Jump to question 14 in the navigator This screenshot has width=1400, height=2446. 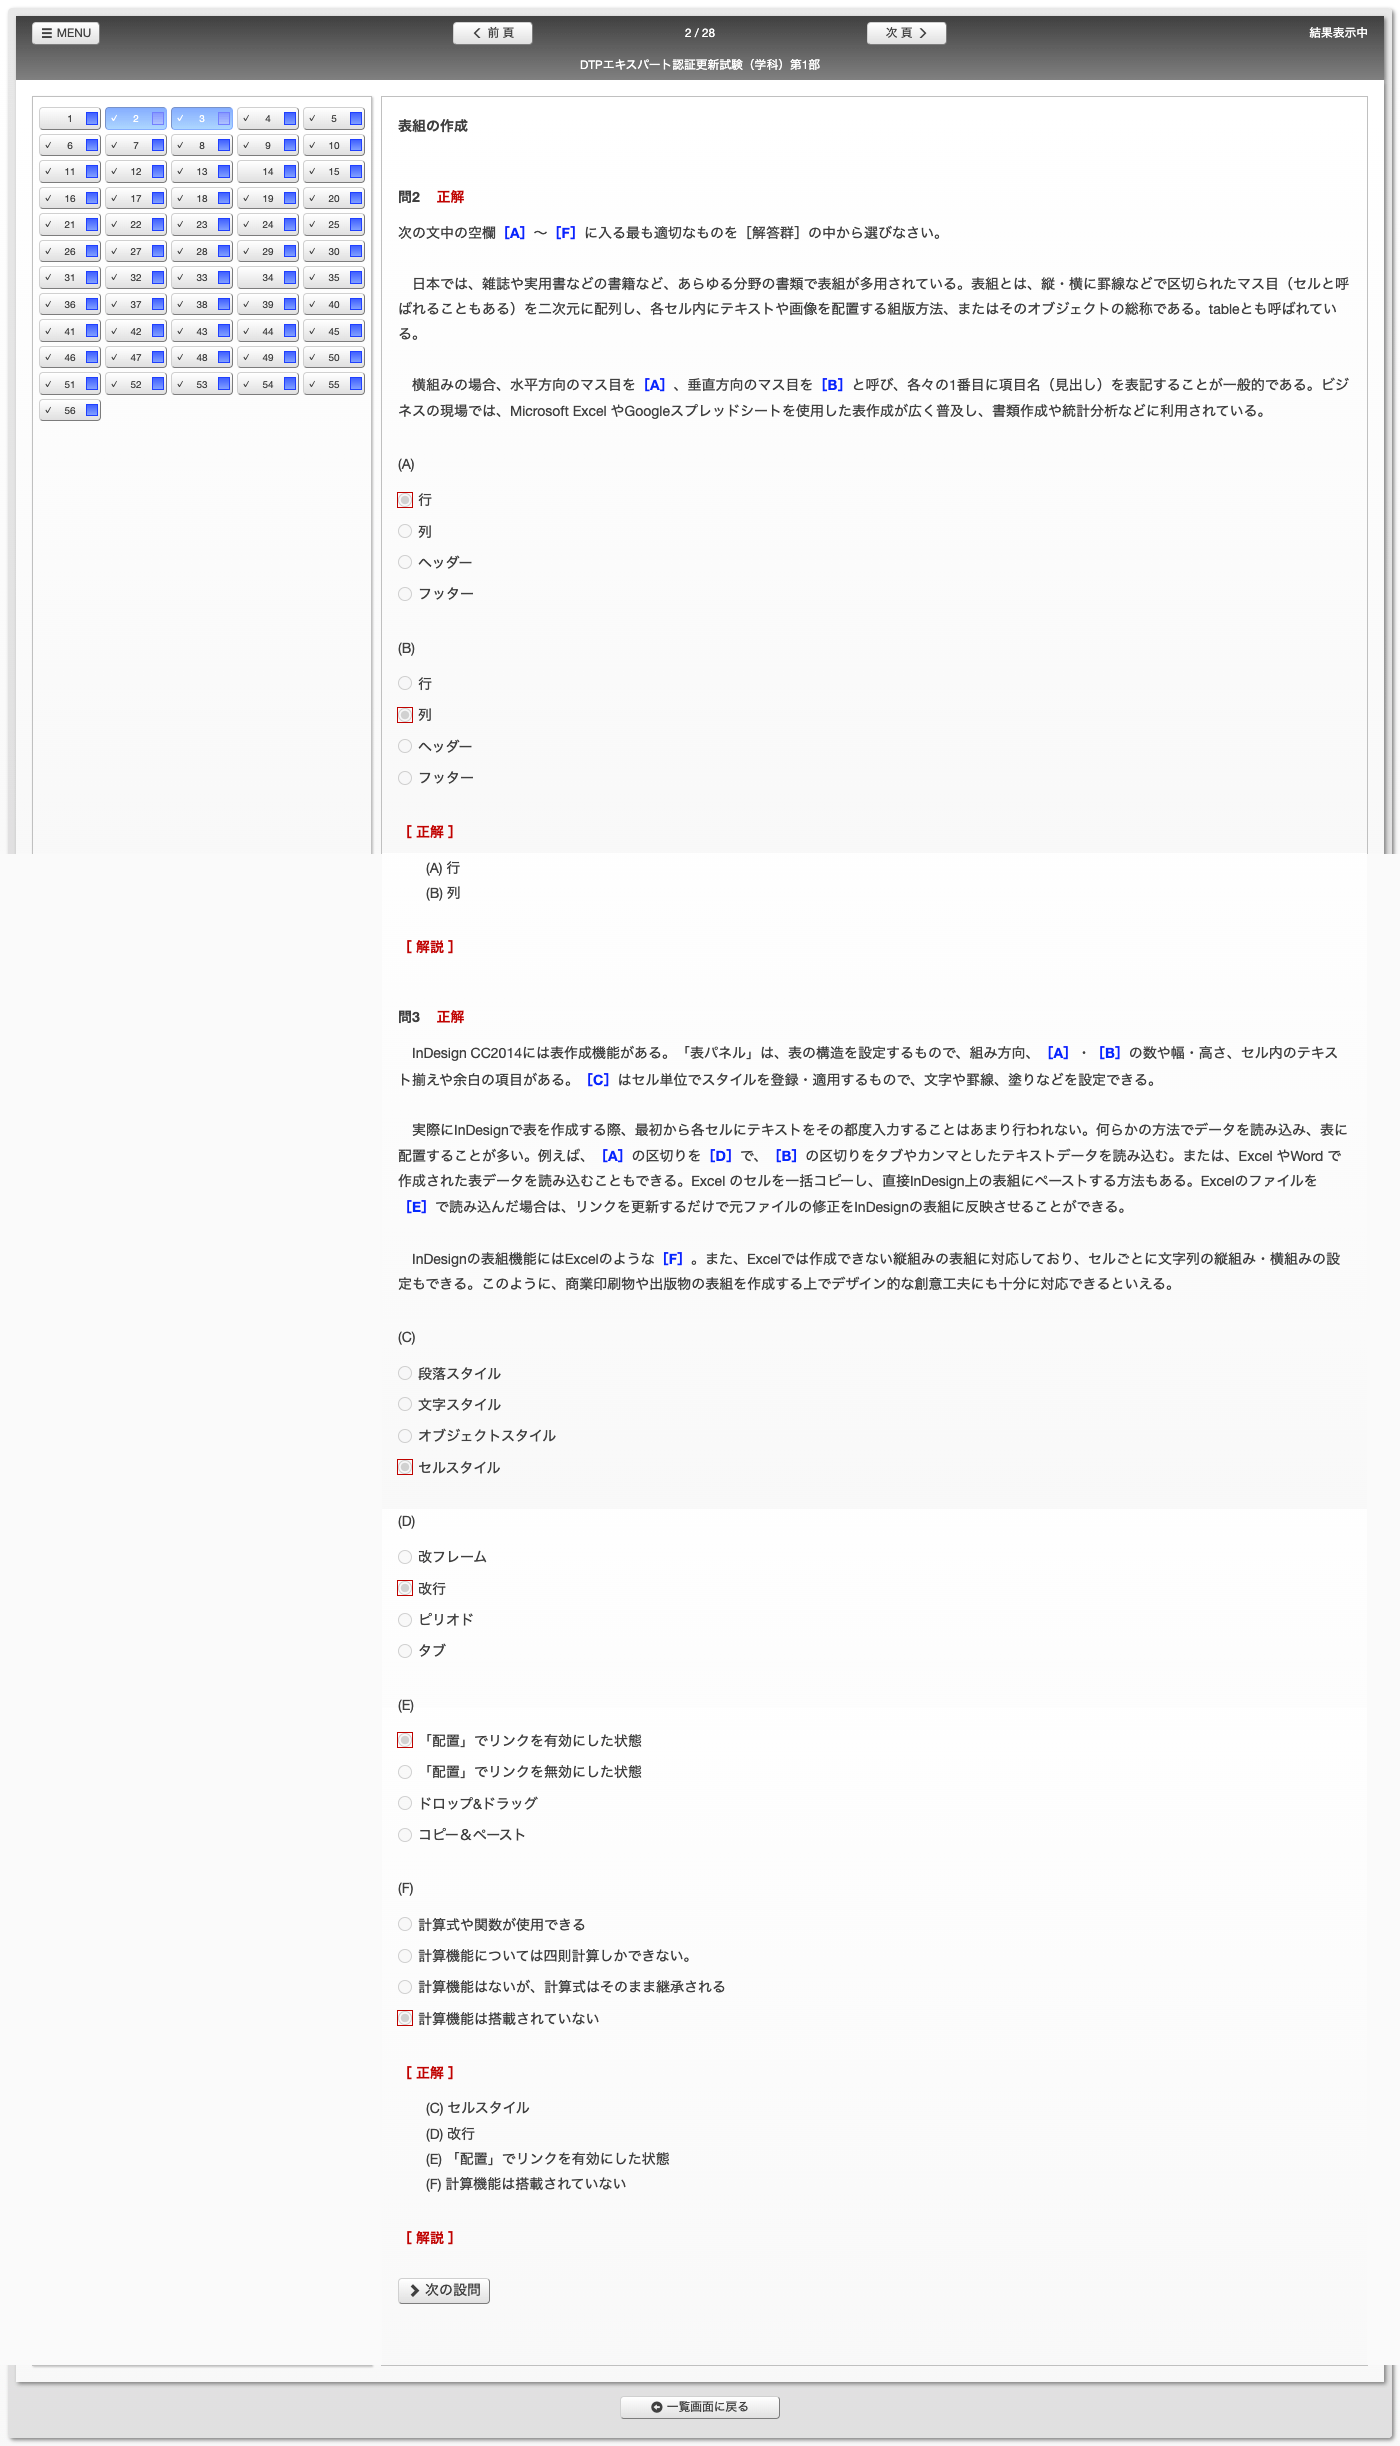[267, 172]
